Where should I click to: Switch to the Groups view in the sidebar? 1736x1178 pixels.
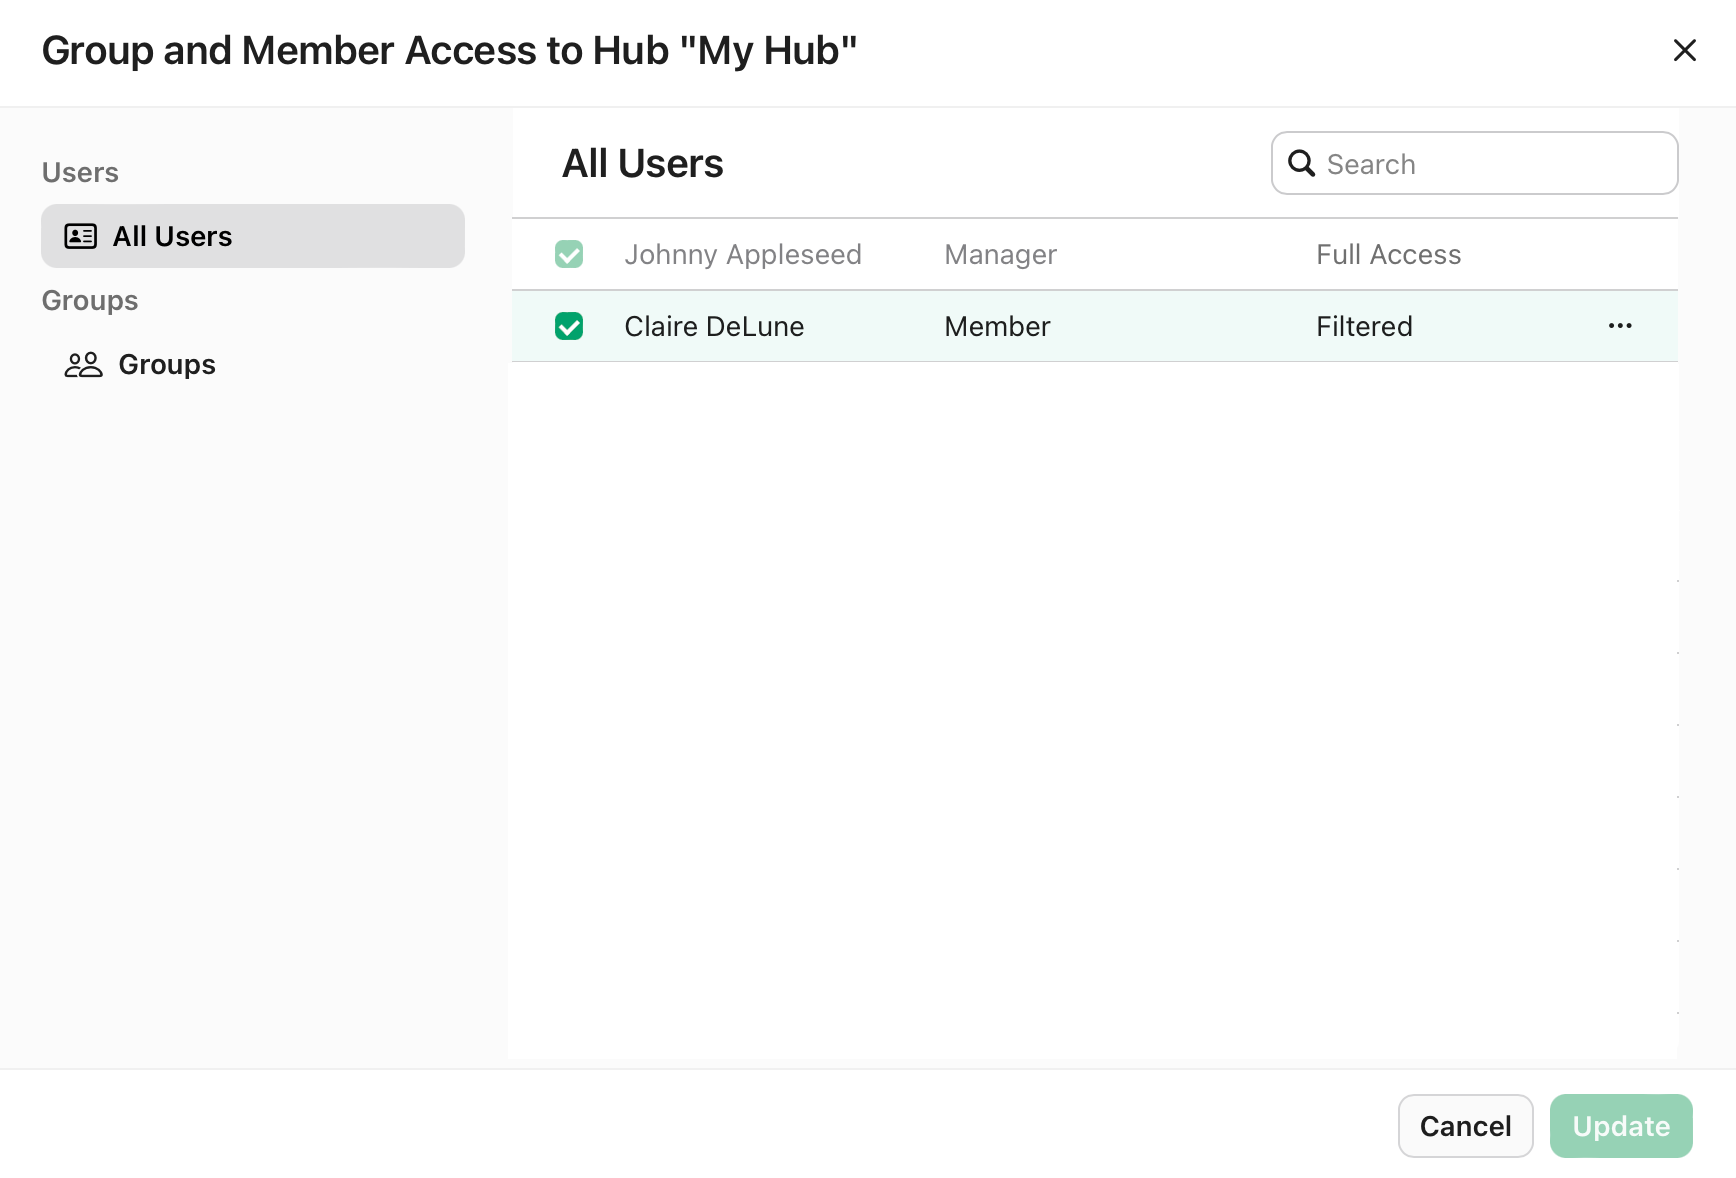coord(167,364)
